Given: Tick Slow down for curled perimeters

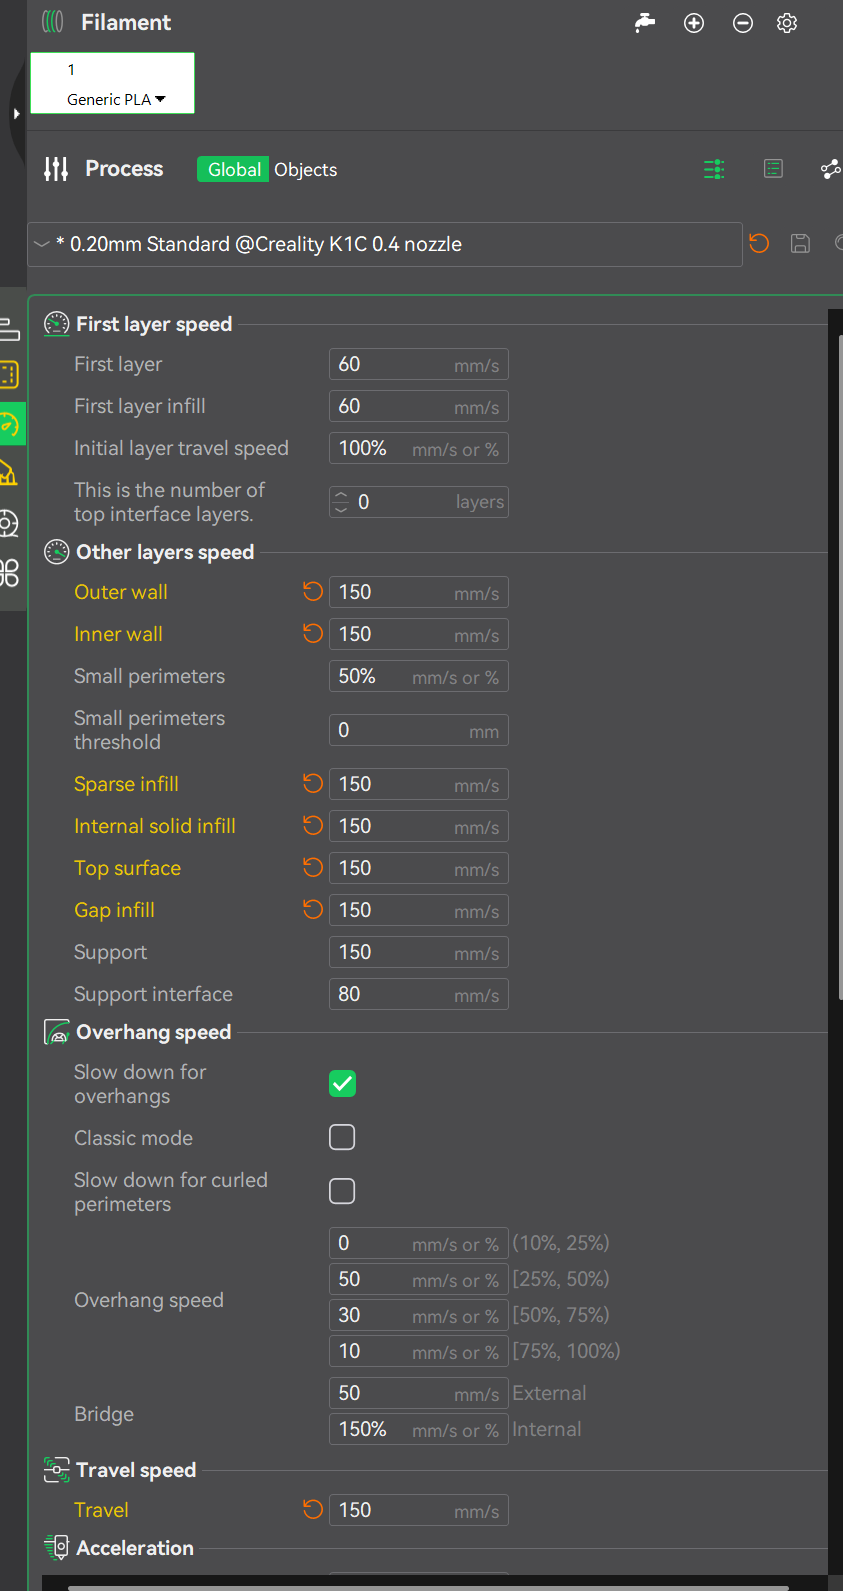Looking at the screenshot, I should pyautogui.click(x=342, y=1191).
